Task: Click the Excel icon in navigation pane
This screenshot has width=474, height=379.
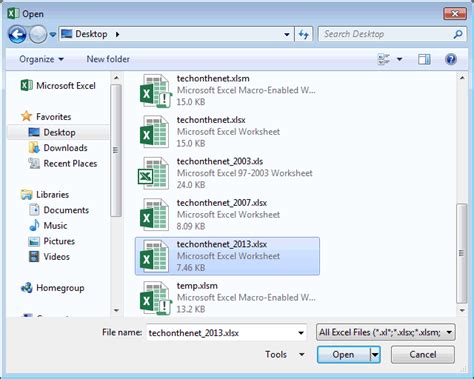Action: [26, 85]
